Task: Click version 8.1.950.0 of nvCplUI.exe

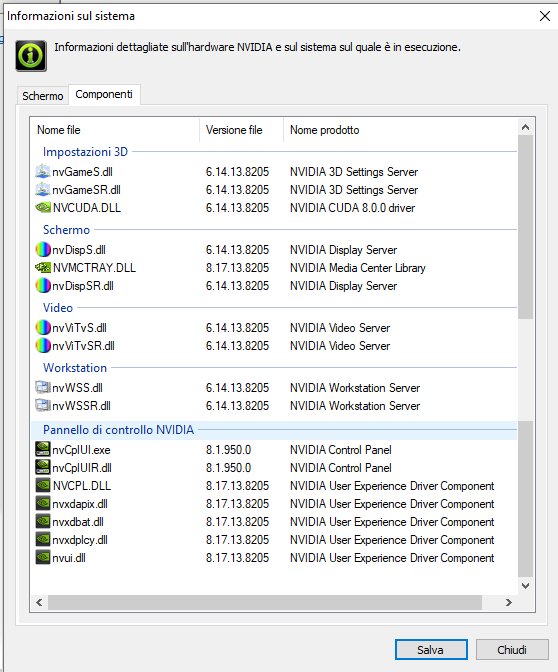Action: pos(228,450)
